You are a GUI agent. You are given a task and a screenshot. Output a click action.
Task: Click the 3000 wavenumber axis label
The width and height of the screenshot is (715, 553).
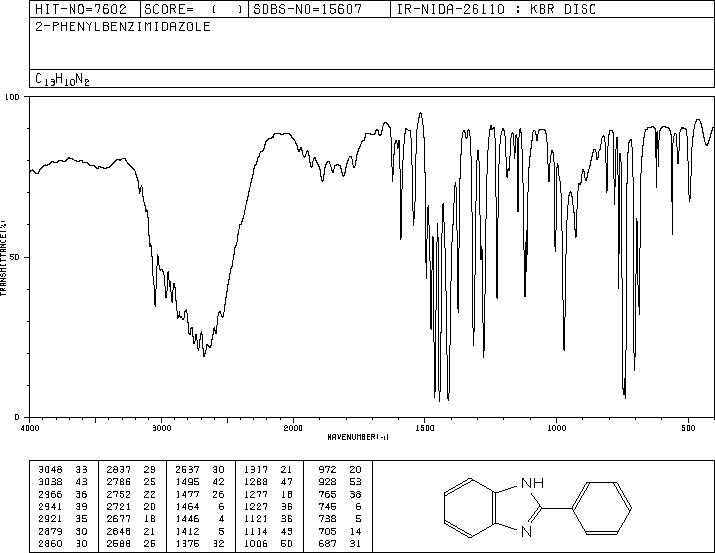(x=161, y=428)
